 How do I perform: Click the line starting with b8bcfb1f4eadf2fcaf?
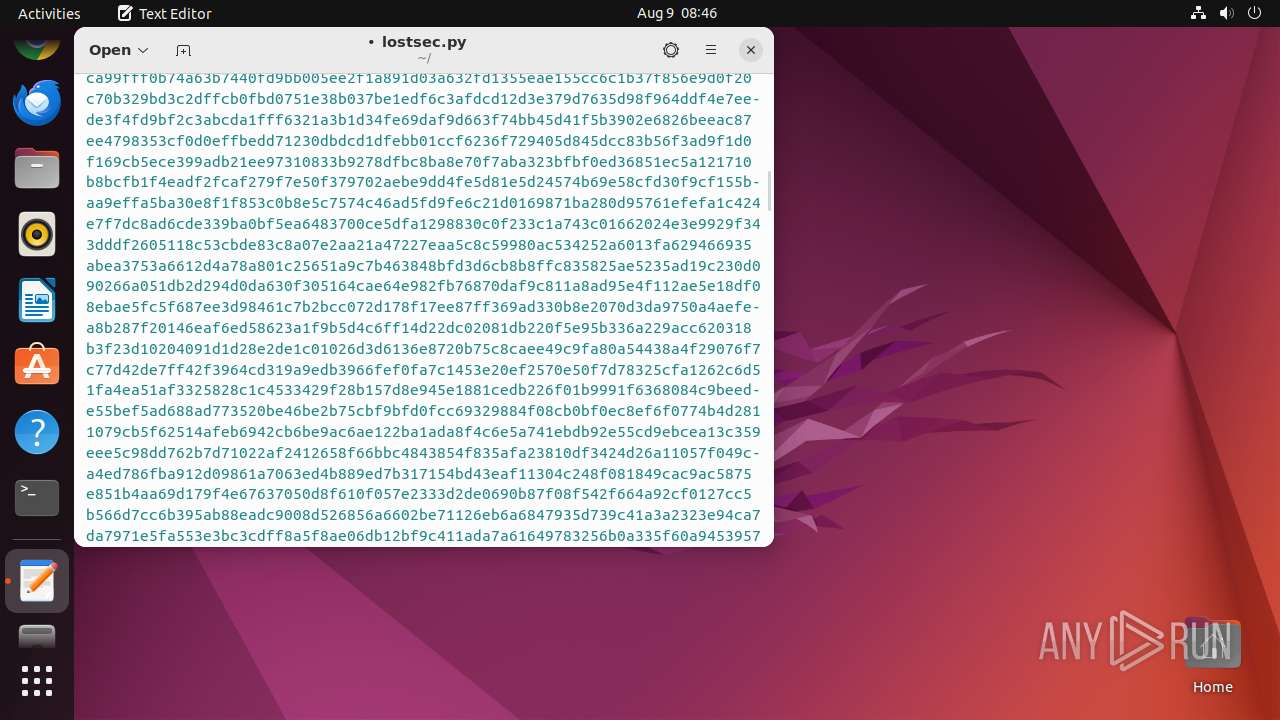423,182
